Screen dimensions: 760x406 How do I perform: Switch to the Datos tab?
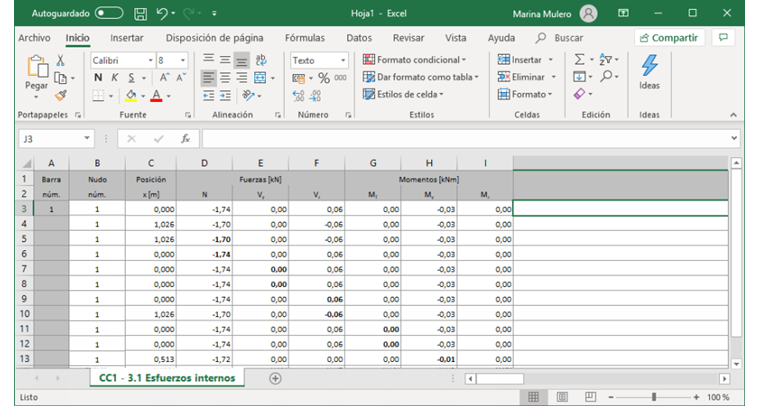point(359,38)
